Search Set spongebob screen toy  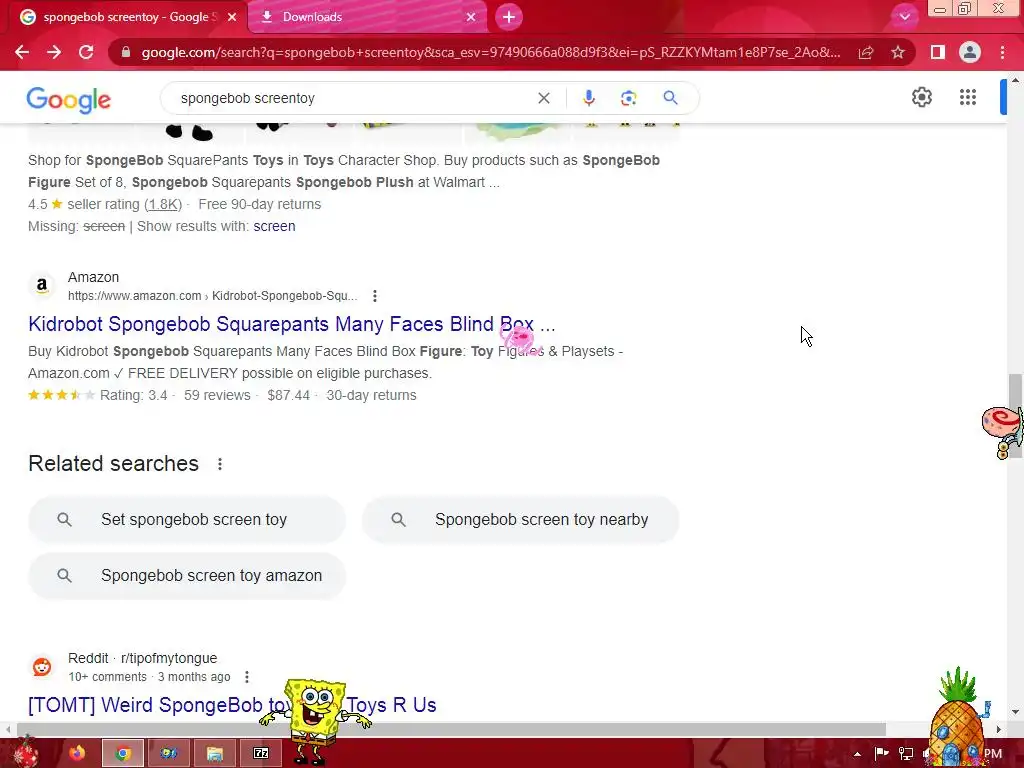pos(187,519)
